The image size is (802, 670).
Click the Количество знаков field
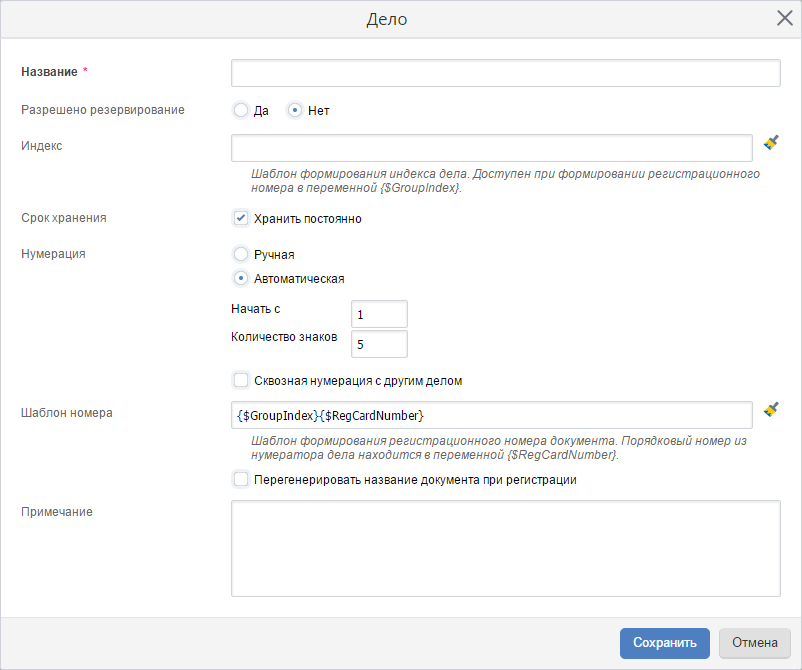(379, 344)
